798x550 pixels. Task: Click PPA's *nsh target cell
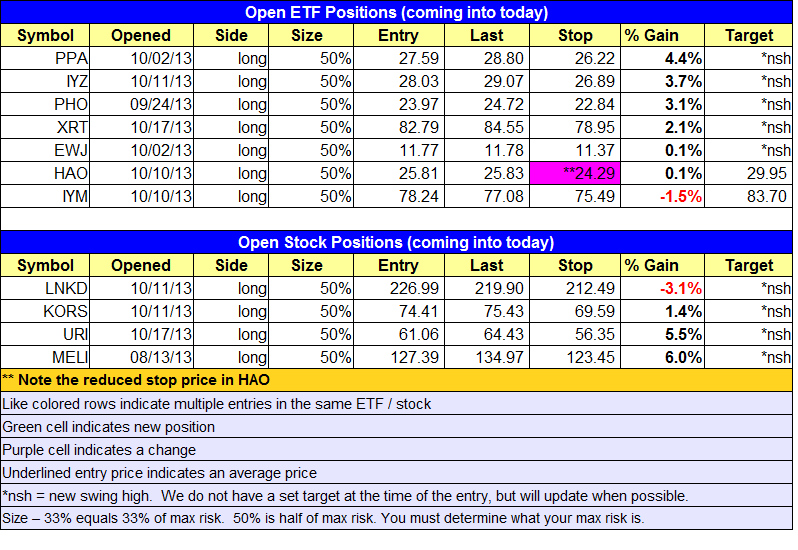pos(749,58)
